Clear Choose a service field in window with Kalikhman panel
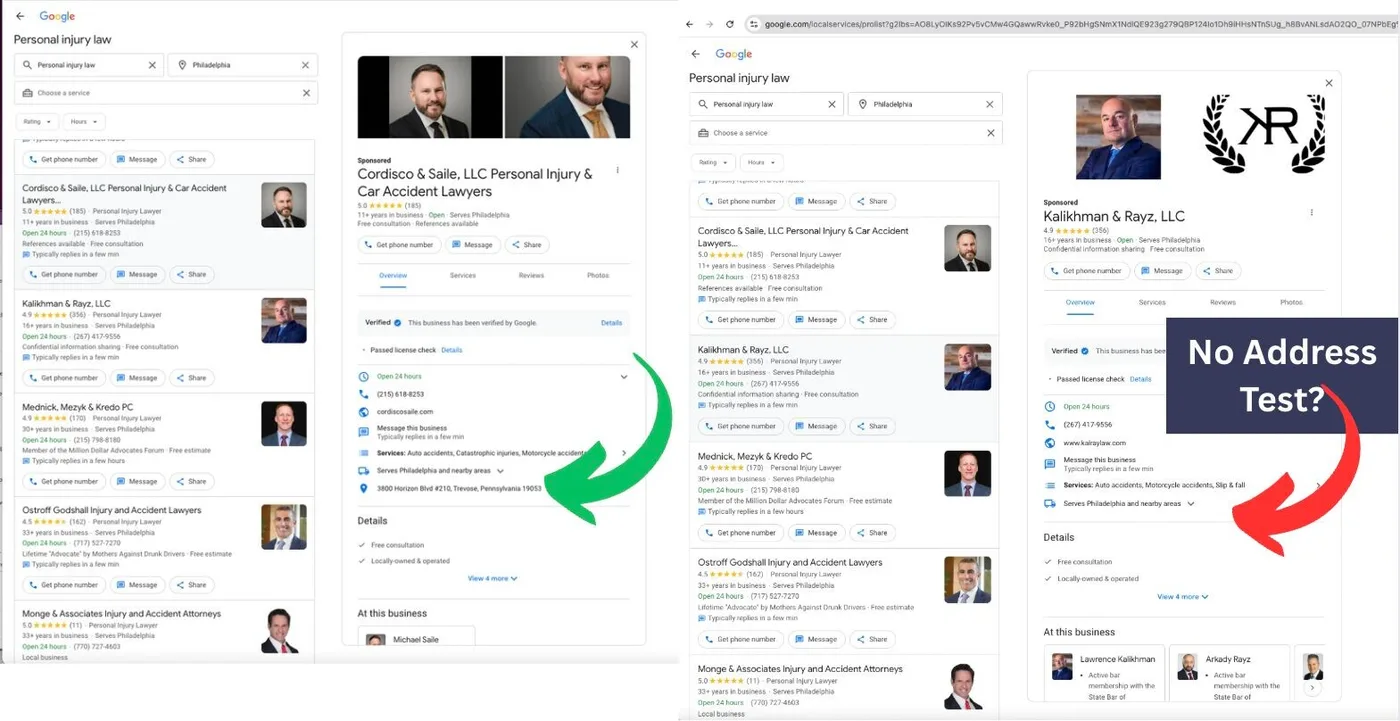The height and width of the screenshot is (721, 1400). coord(990,132)
